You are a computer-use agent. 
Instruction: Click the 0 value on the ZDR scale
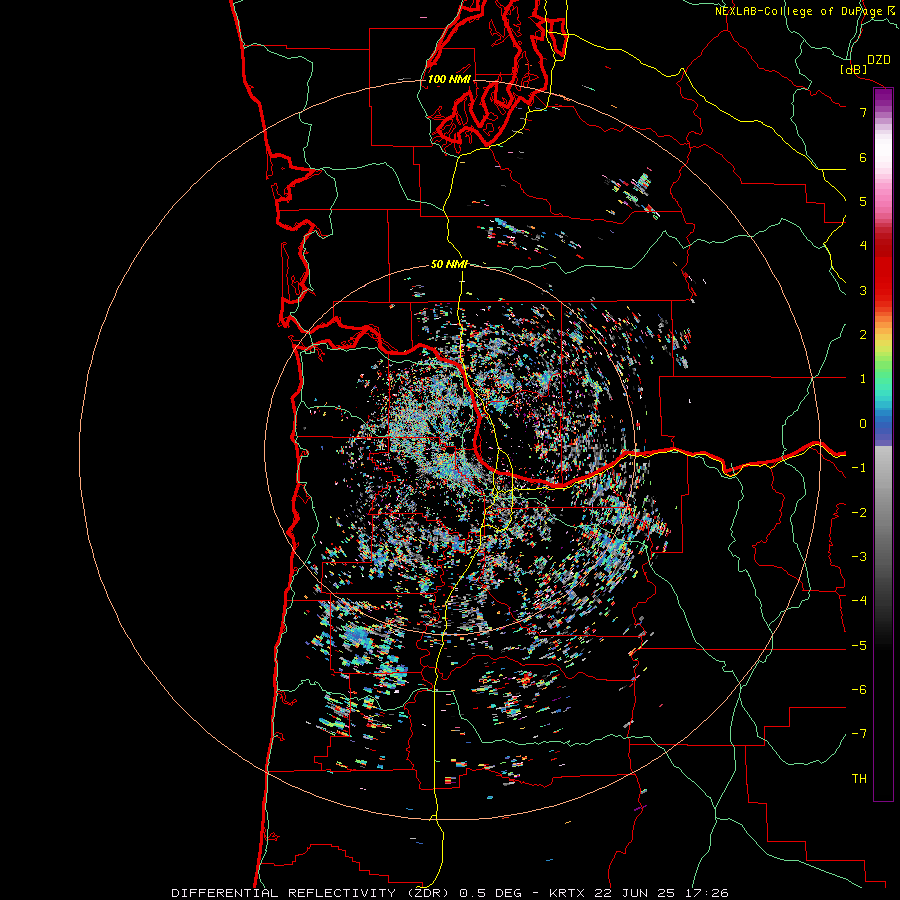tap(863, 424)
